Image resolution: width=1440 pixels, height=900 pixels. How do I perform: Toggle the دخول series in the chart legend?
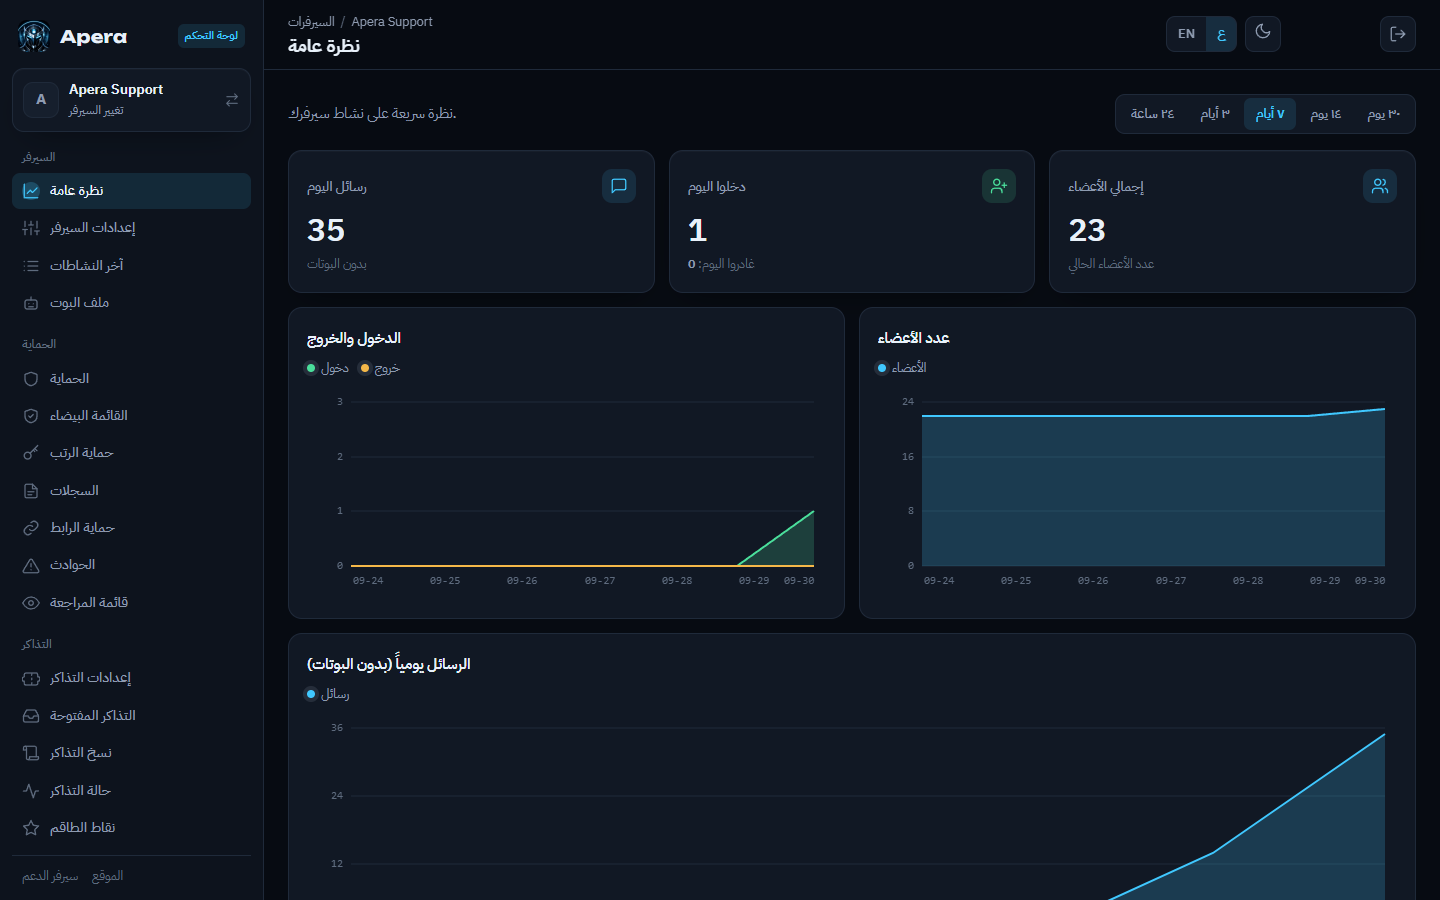click(327, 368)
